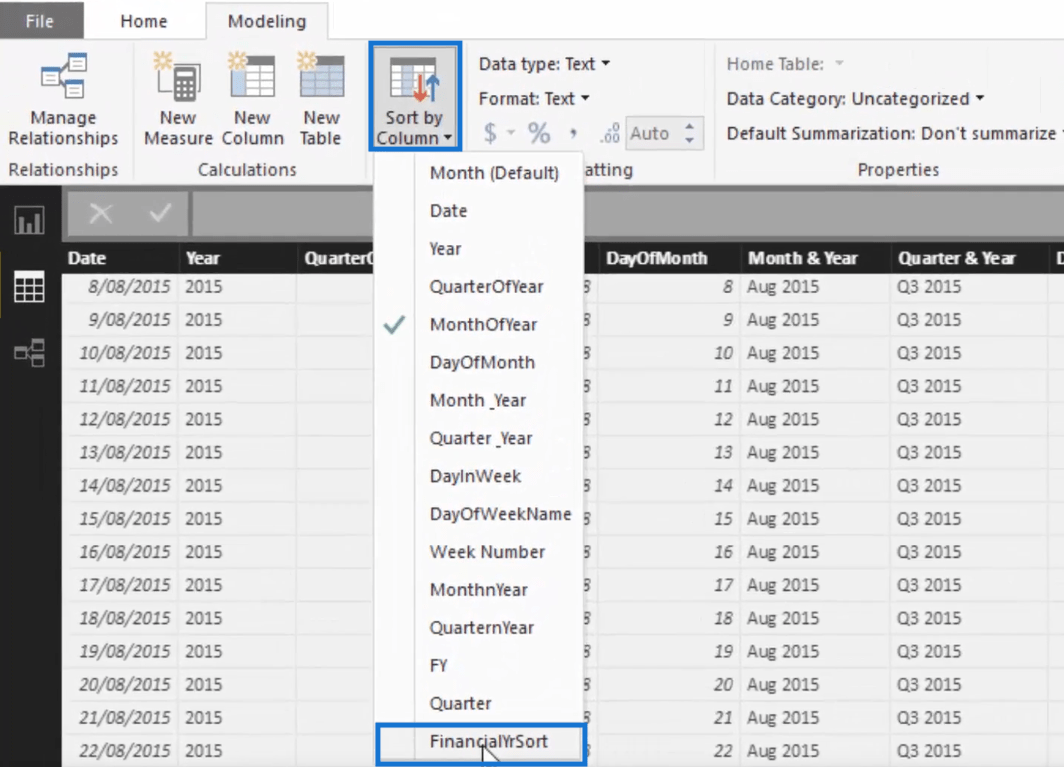Select Week Number sort option
Image resolution: width=1064 pixels, height=767 pixels.
coord(487,552)
